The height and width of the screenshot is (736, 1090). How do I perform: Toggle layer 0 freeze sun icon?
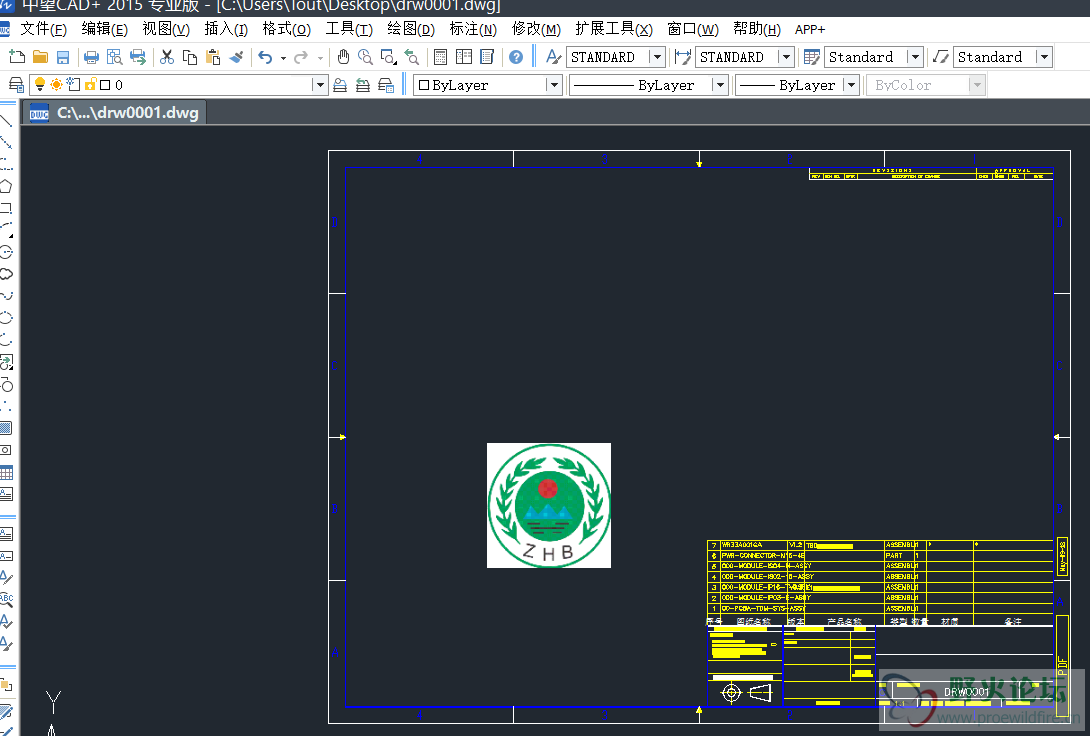pyautogui.click(x=56, y=85)
